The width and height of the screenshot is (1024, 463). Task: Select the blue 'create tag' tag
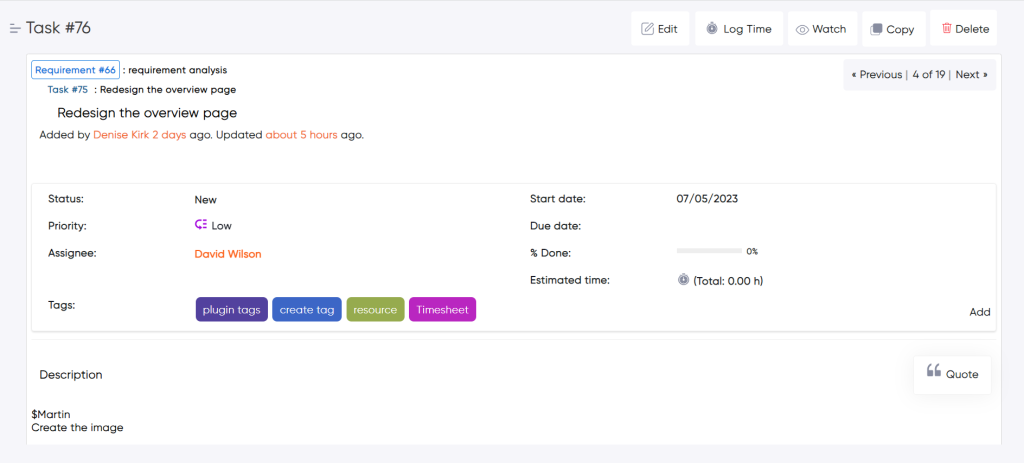click(307, 310)
